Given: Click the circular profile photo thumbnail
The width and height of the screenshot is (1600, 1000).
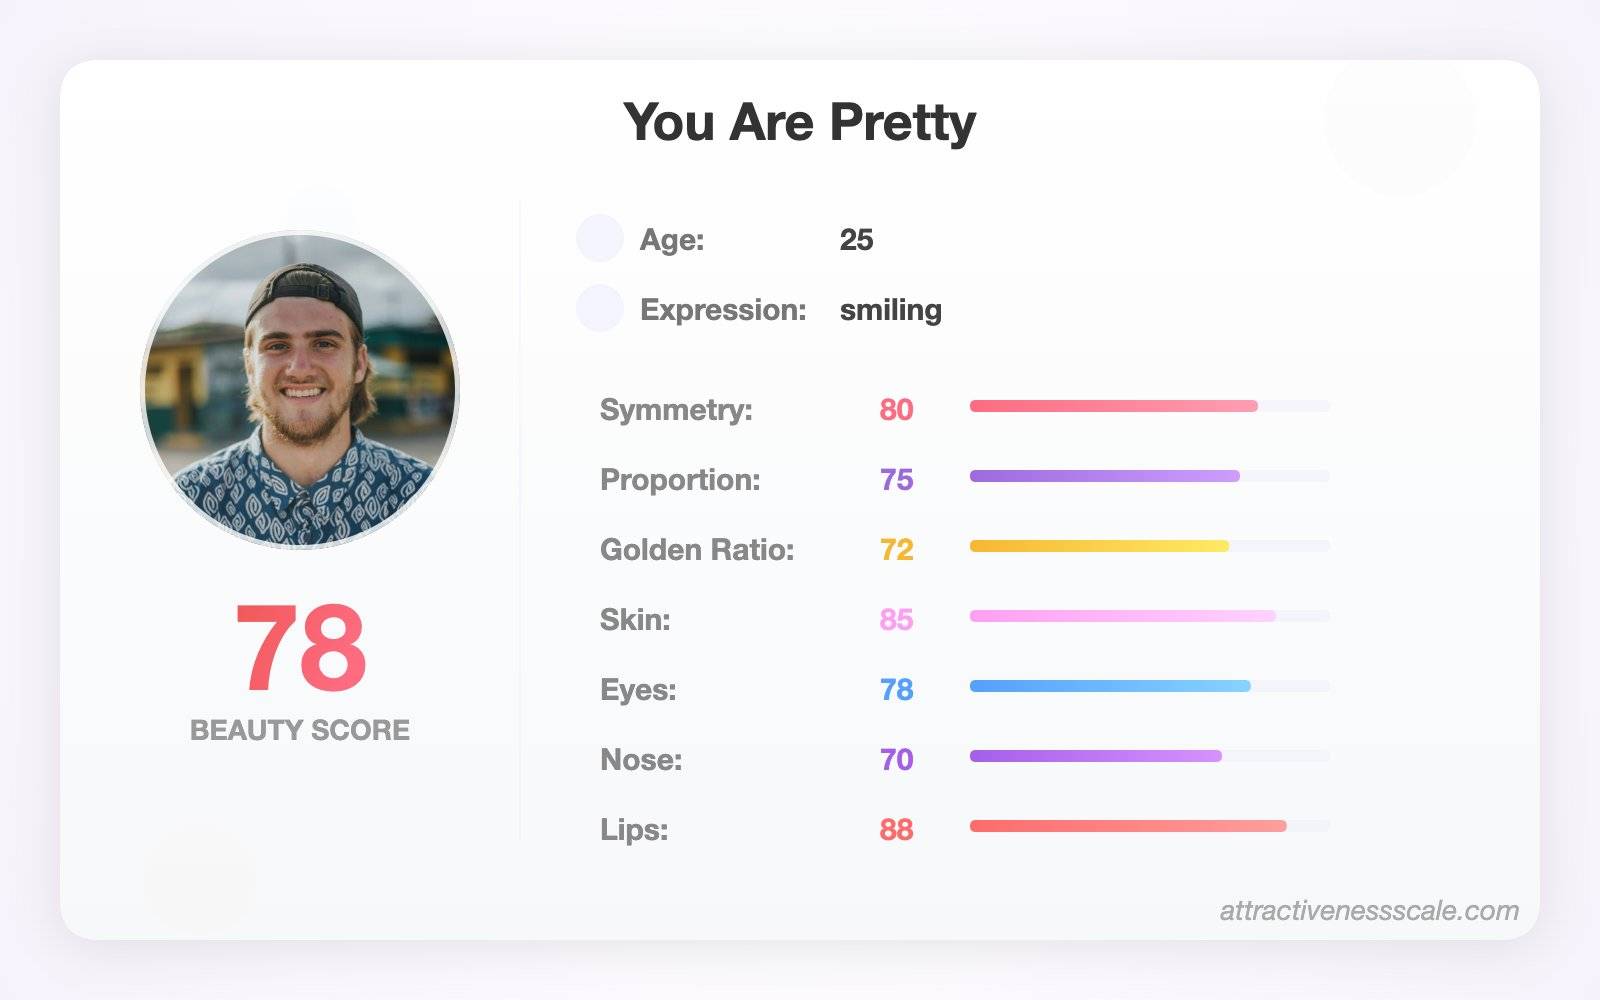Looking at the screenshot, I should (300, 390).
